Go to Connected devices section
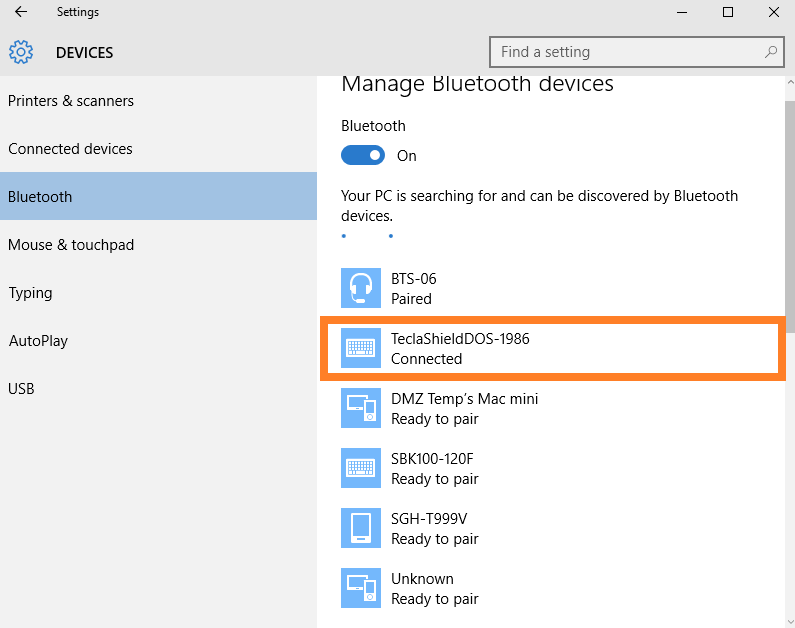Image resolution: width=795 pixels, height=628 pixels. click(70, 149)
